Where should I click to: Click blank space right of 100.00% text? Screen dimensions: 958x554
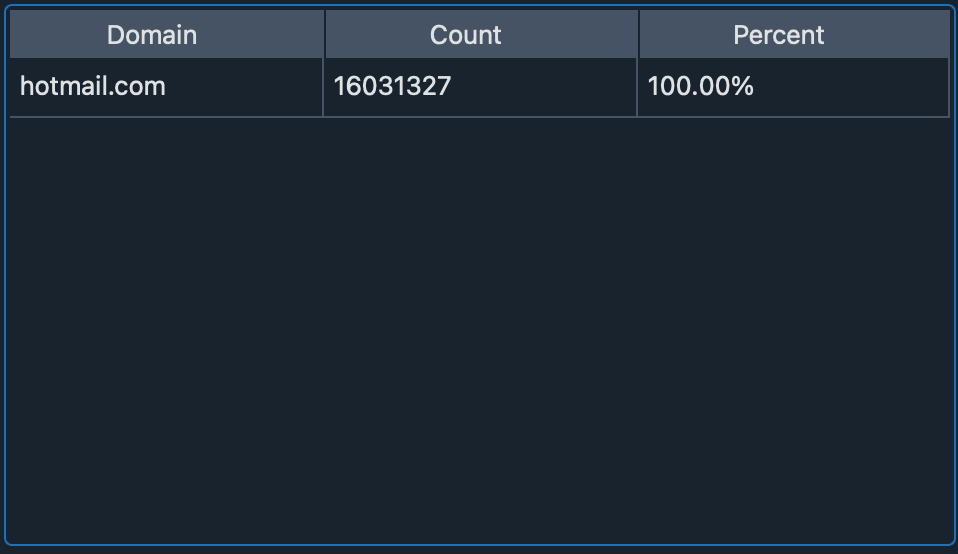pyautogui.click(x=850, y=87)
